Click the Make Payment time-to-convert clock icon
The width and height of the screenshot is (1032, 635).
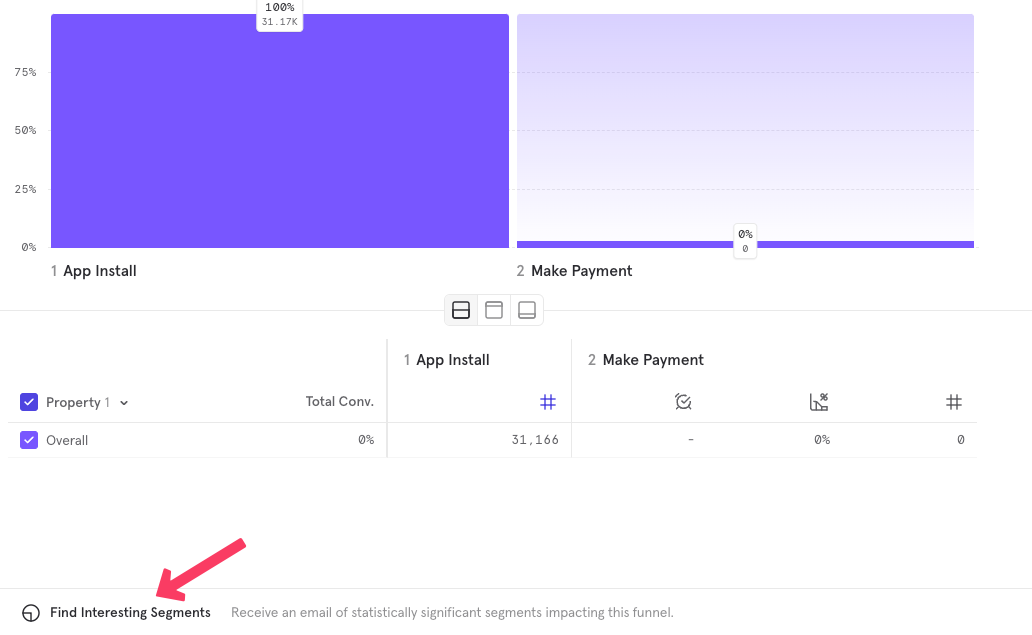click(x=683, y=402)
